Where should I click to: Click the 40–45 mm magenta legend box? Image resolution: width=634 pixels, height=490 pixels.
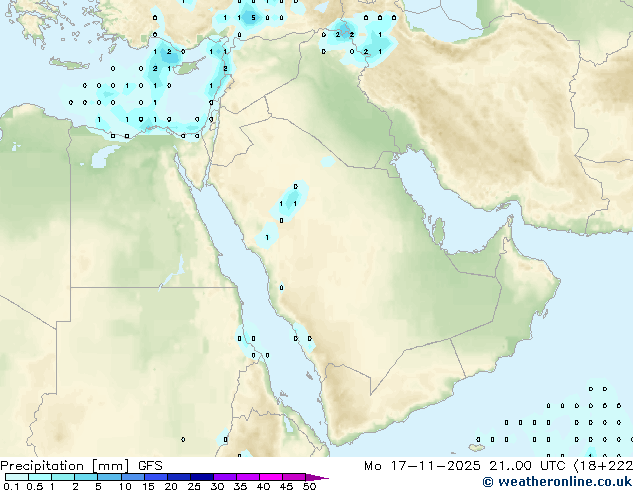click(x=271, y=477)
